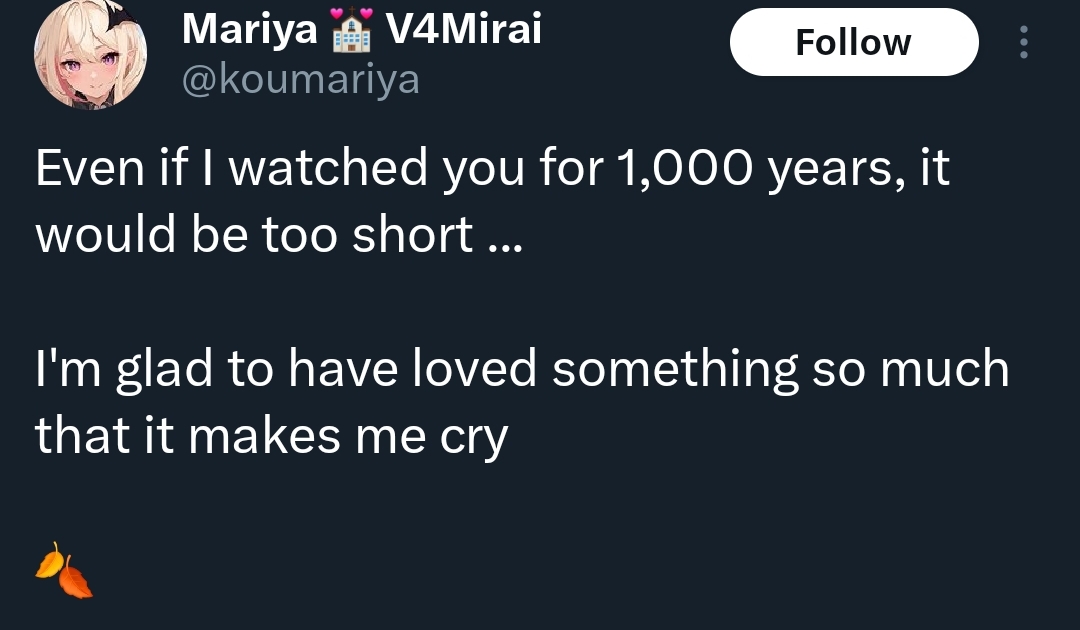The width and height of the screenshot is (1080, 630).
Task: Click the text "would be too short ..."
Action: 278,234
